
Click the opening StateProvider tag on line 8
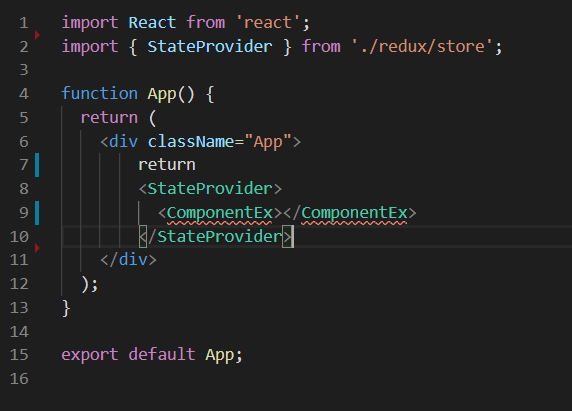pyautogui.click(x=210, y=189)
